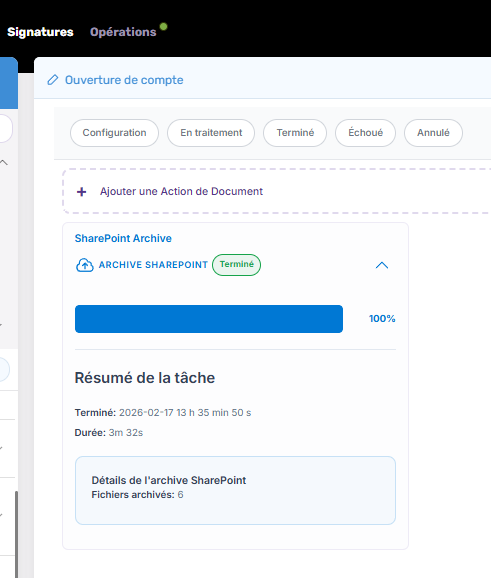Open the Ouverture de compte title
This screenshot has width=491, height=578.
[124, 80]
